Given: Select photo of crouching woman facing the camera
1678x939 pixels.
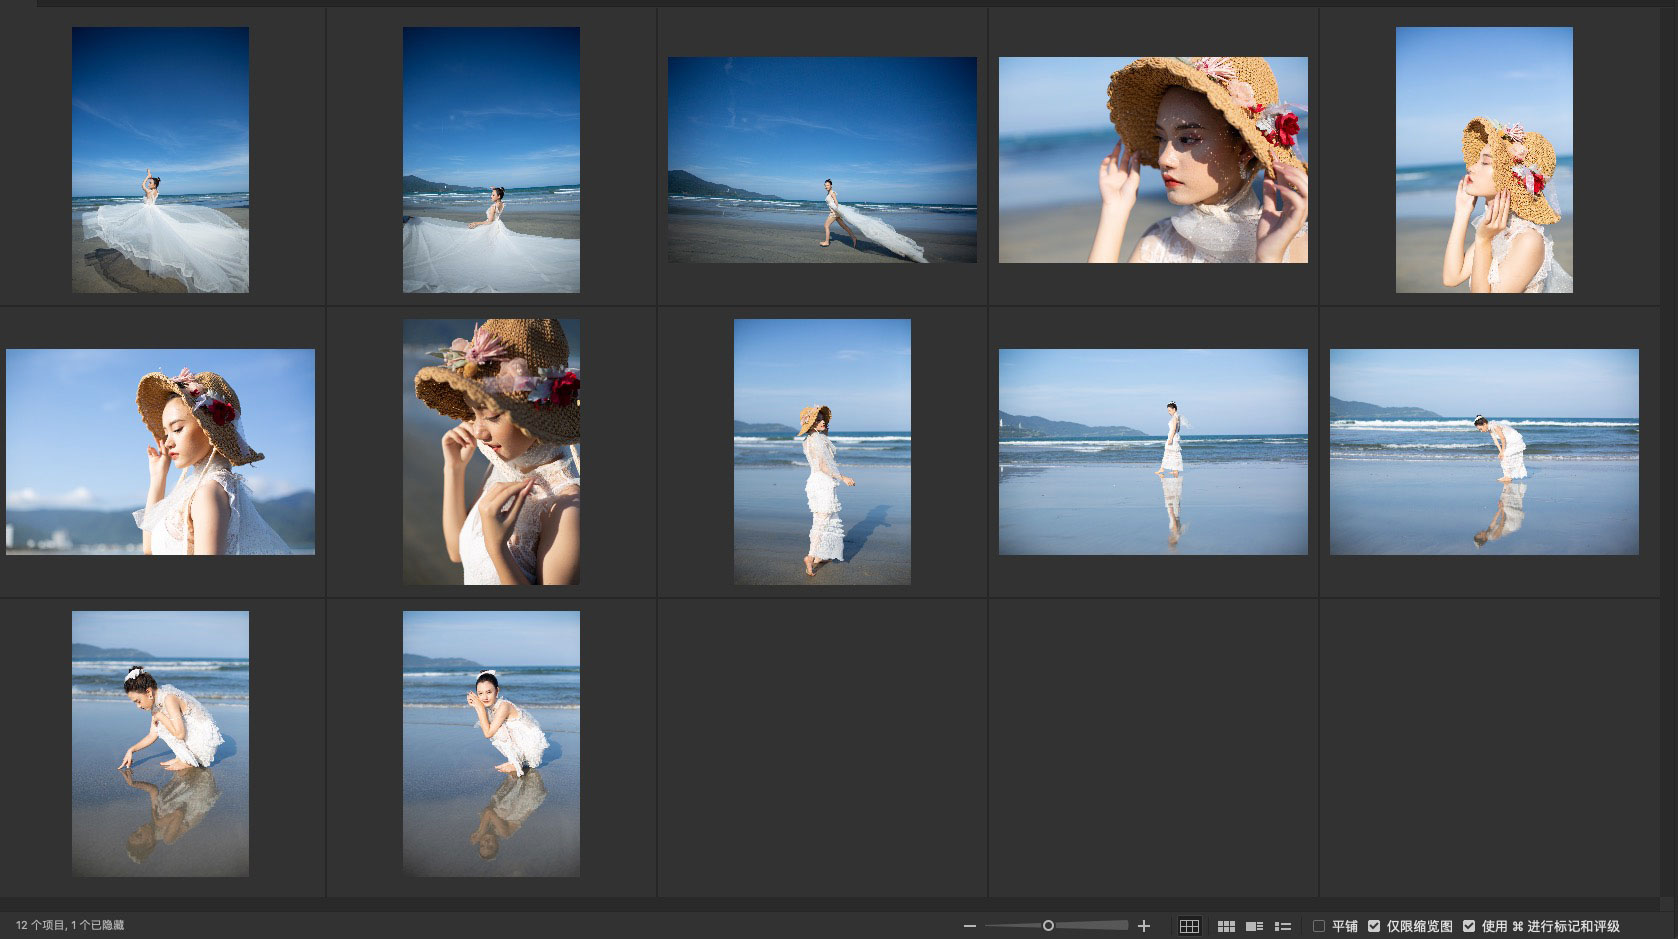Looking at the screenshot, I should click(491, 744).
